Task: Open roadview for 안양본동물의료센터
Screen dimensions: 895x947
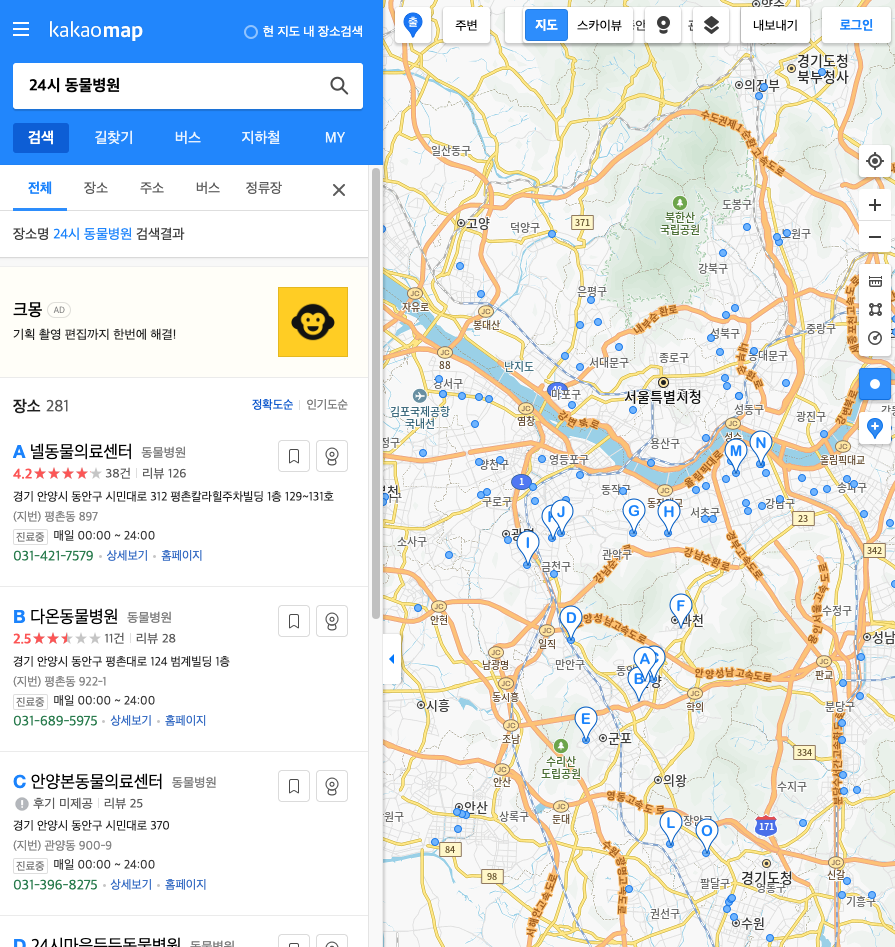Action: (x=332, y=786)
